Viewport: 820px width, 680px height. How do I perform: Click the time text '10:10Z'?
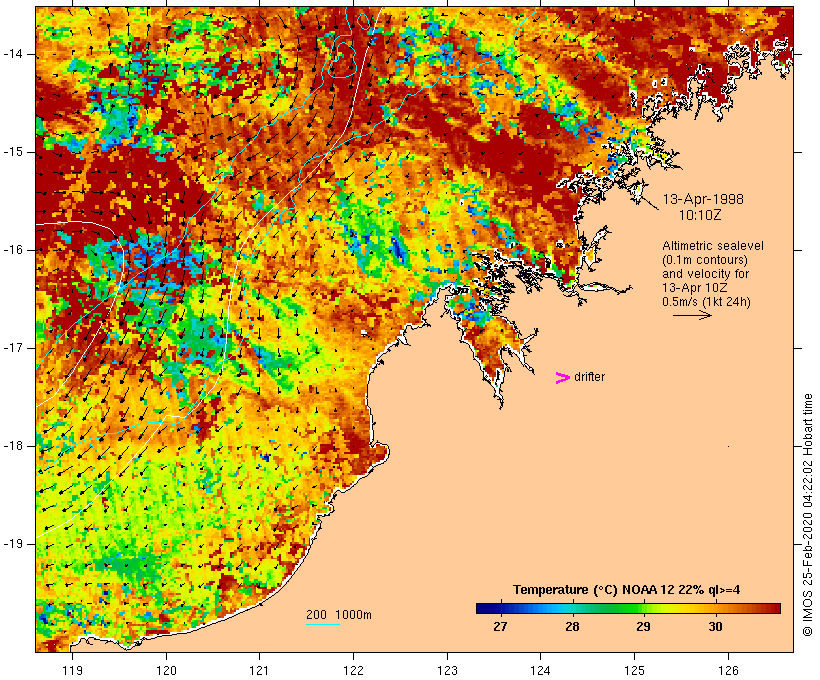click(x=700, y=215)
